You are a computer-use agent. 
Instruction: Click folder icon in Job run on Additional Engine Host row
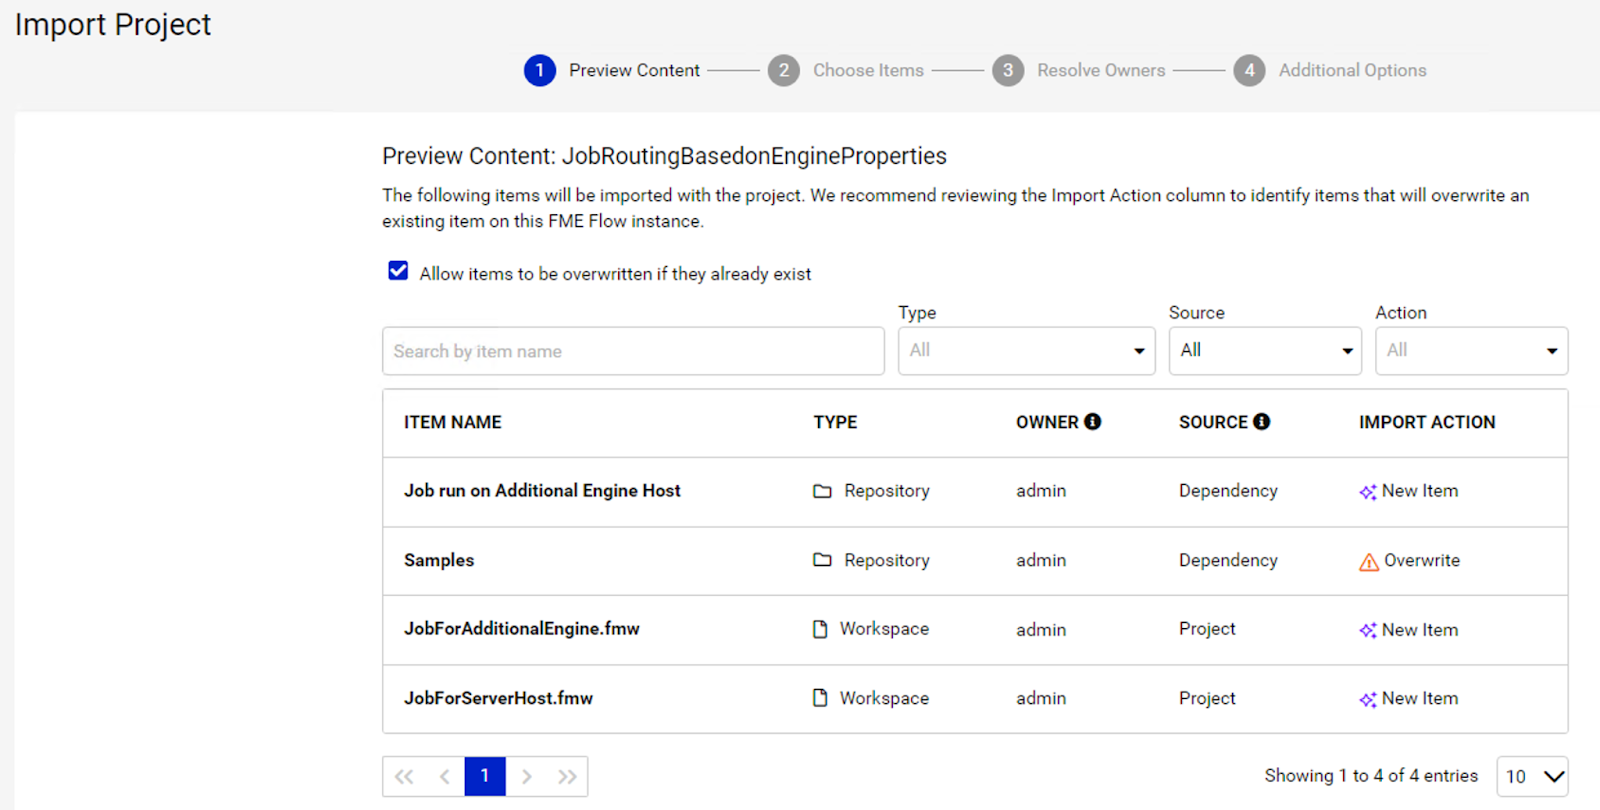coord(822,491)
